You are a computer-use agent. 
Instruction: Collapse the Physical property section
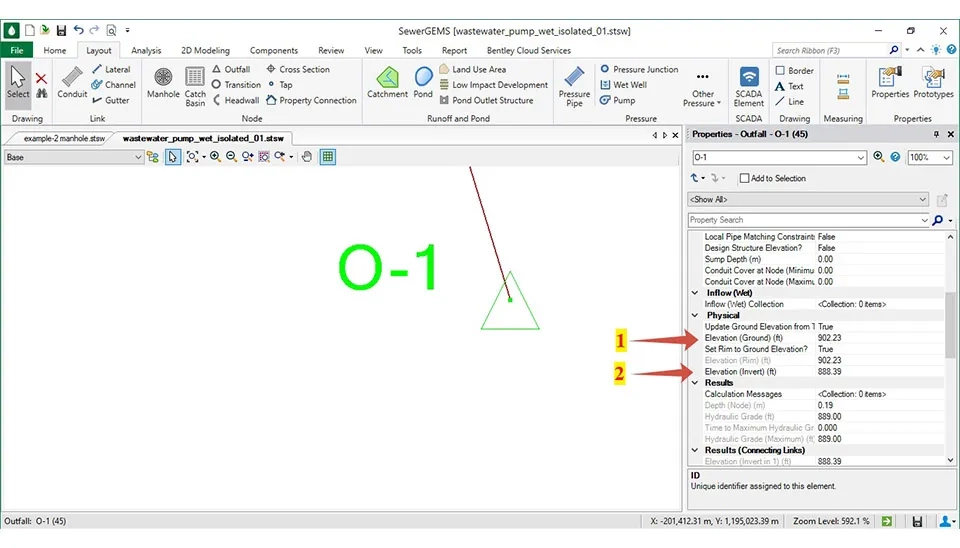[x=696, y=315]
